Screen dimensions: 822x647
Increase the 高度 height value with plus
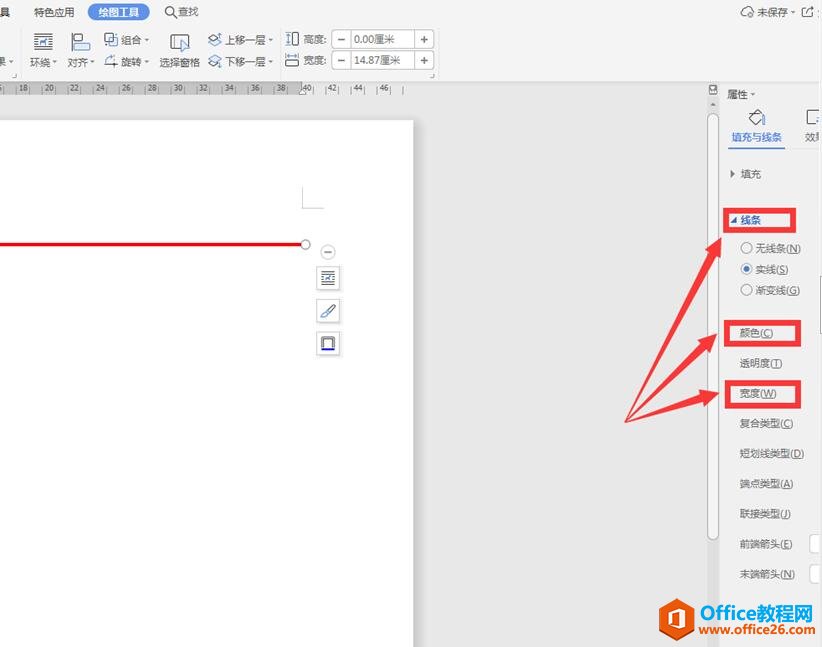[424, 39]
